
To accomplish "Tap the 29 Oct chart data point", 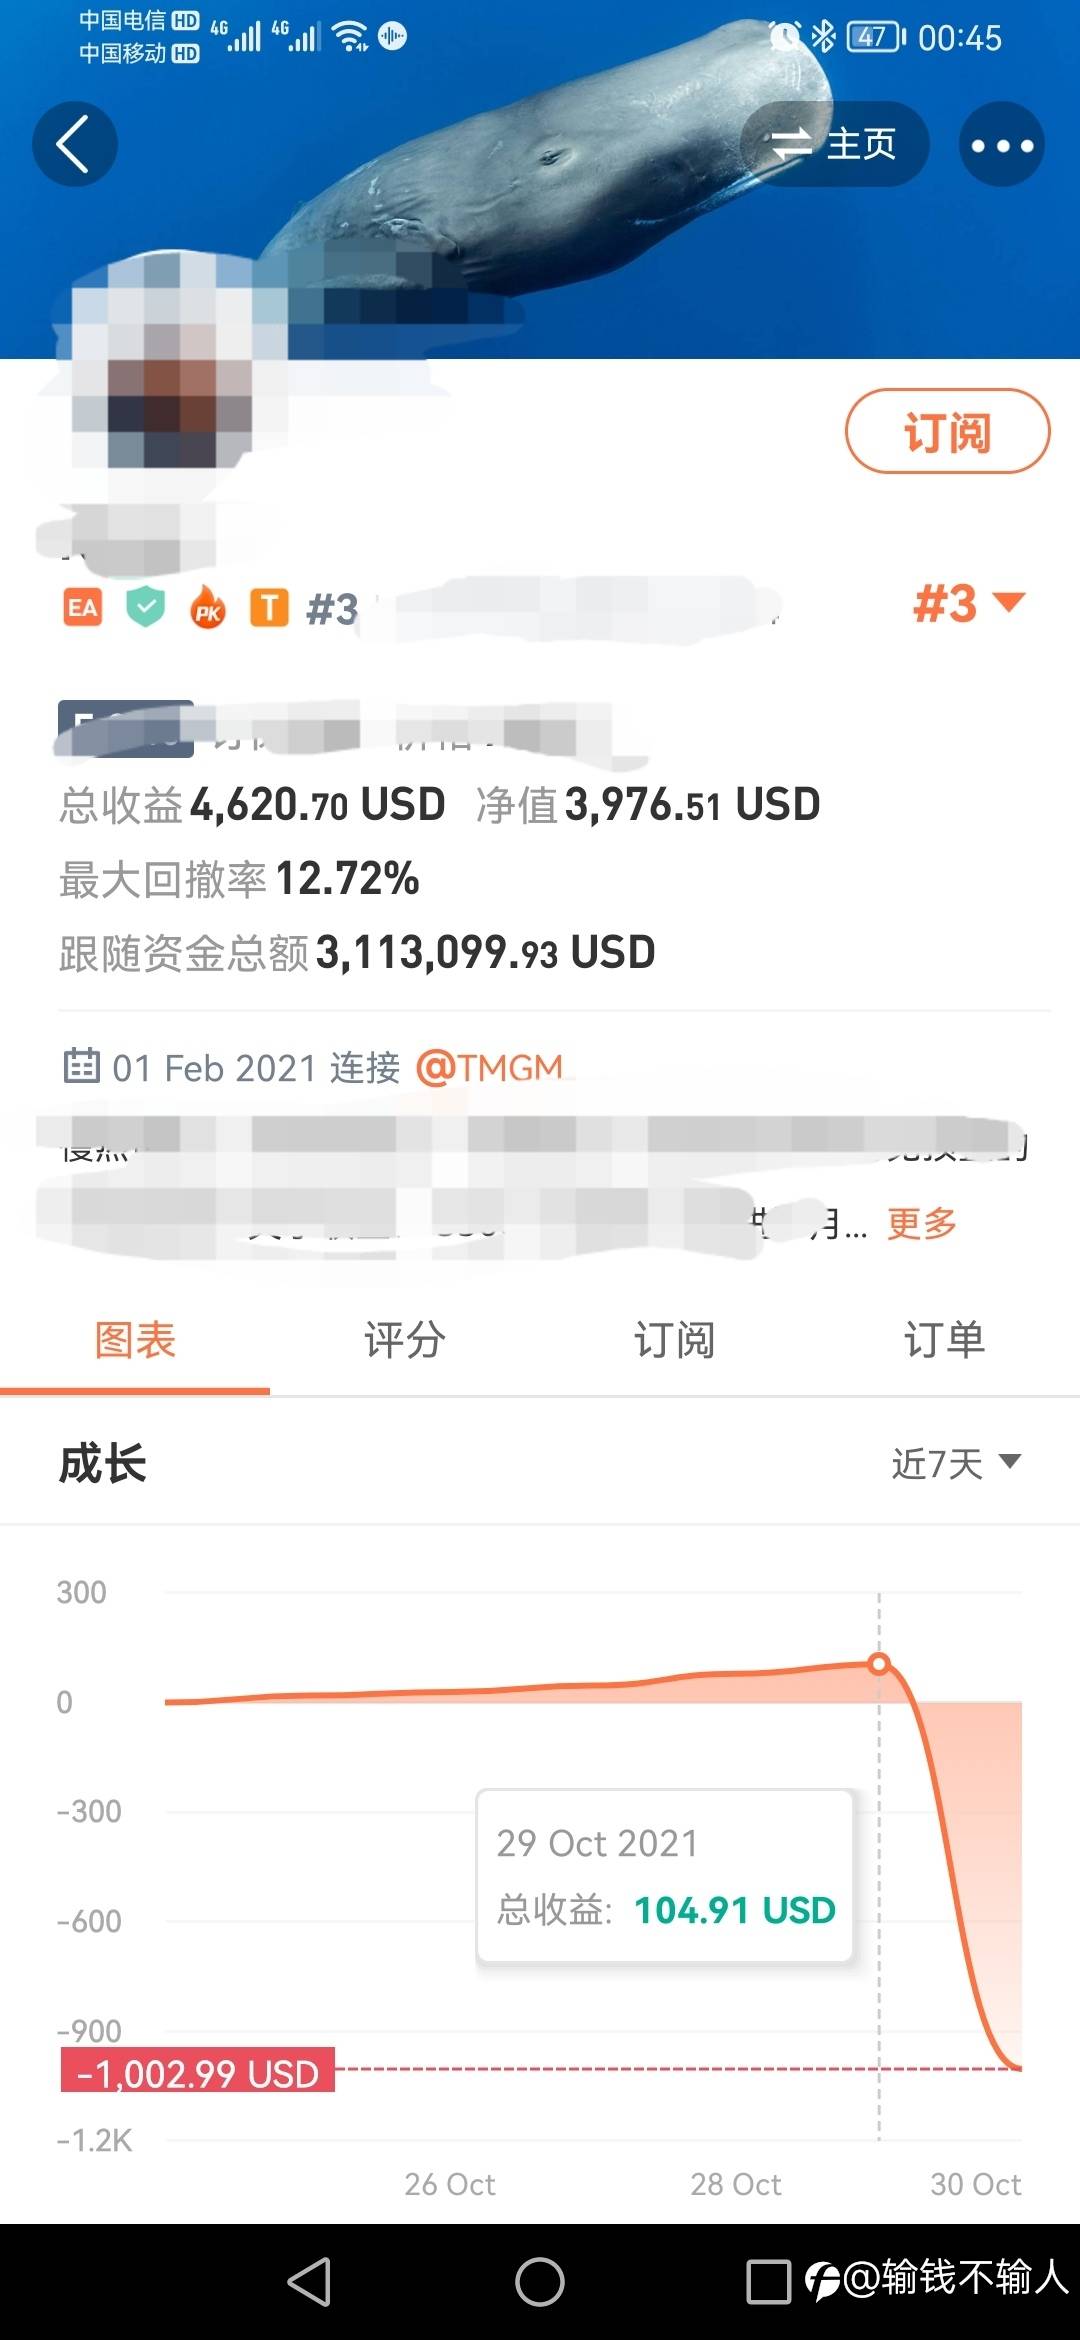I will pyautogui.click(x=879, y=1664).
